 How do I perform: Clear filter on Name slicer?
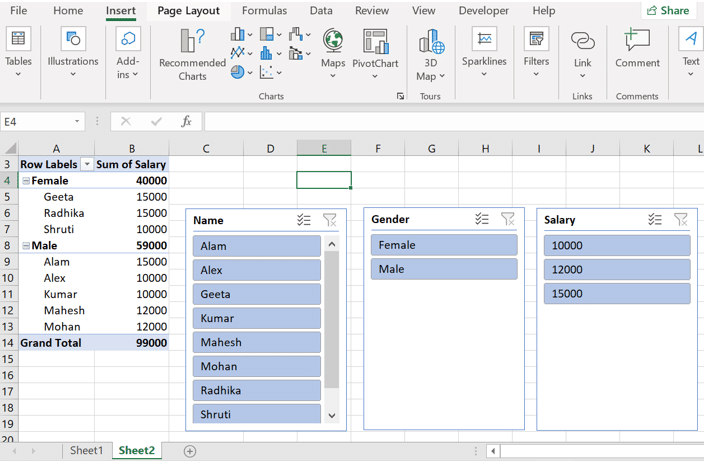330,220
